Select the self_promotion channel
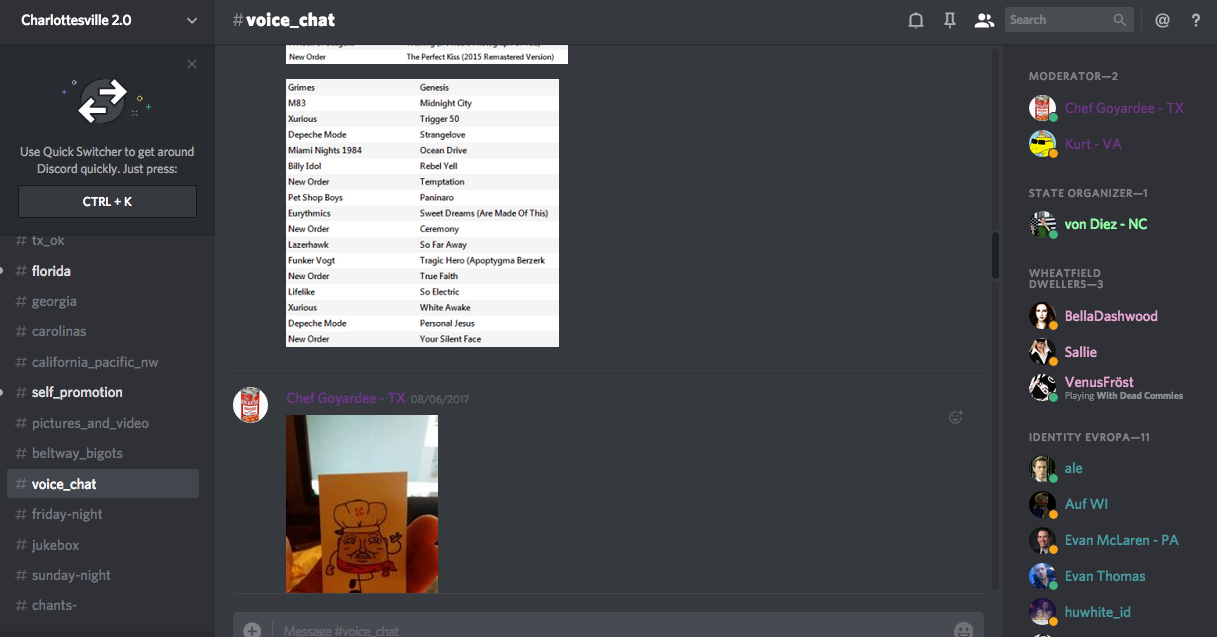This screenshot has width=1217, height=637. click(77, 392)
